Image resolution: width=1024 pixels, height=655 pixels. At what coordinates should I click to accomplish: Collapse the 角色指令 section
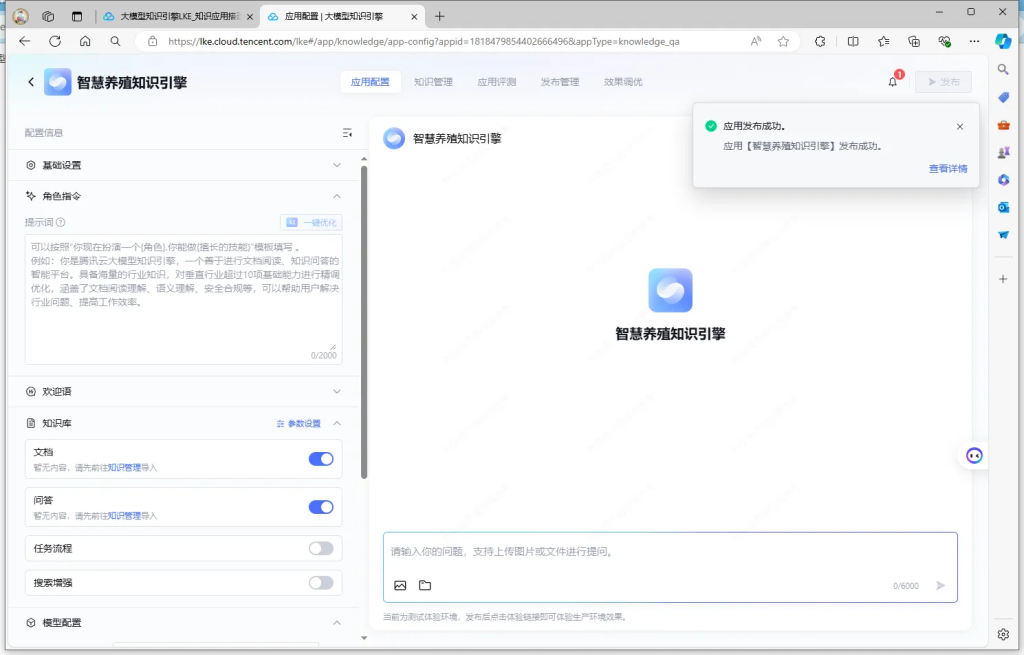337,196
